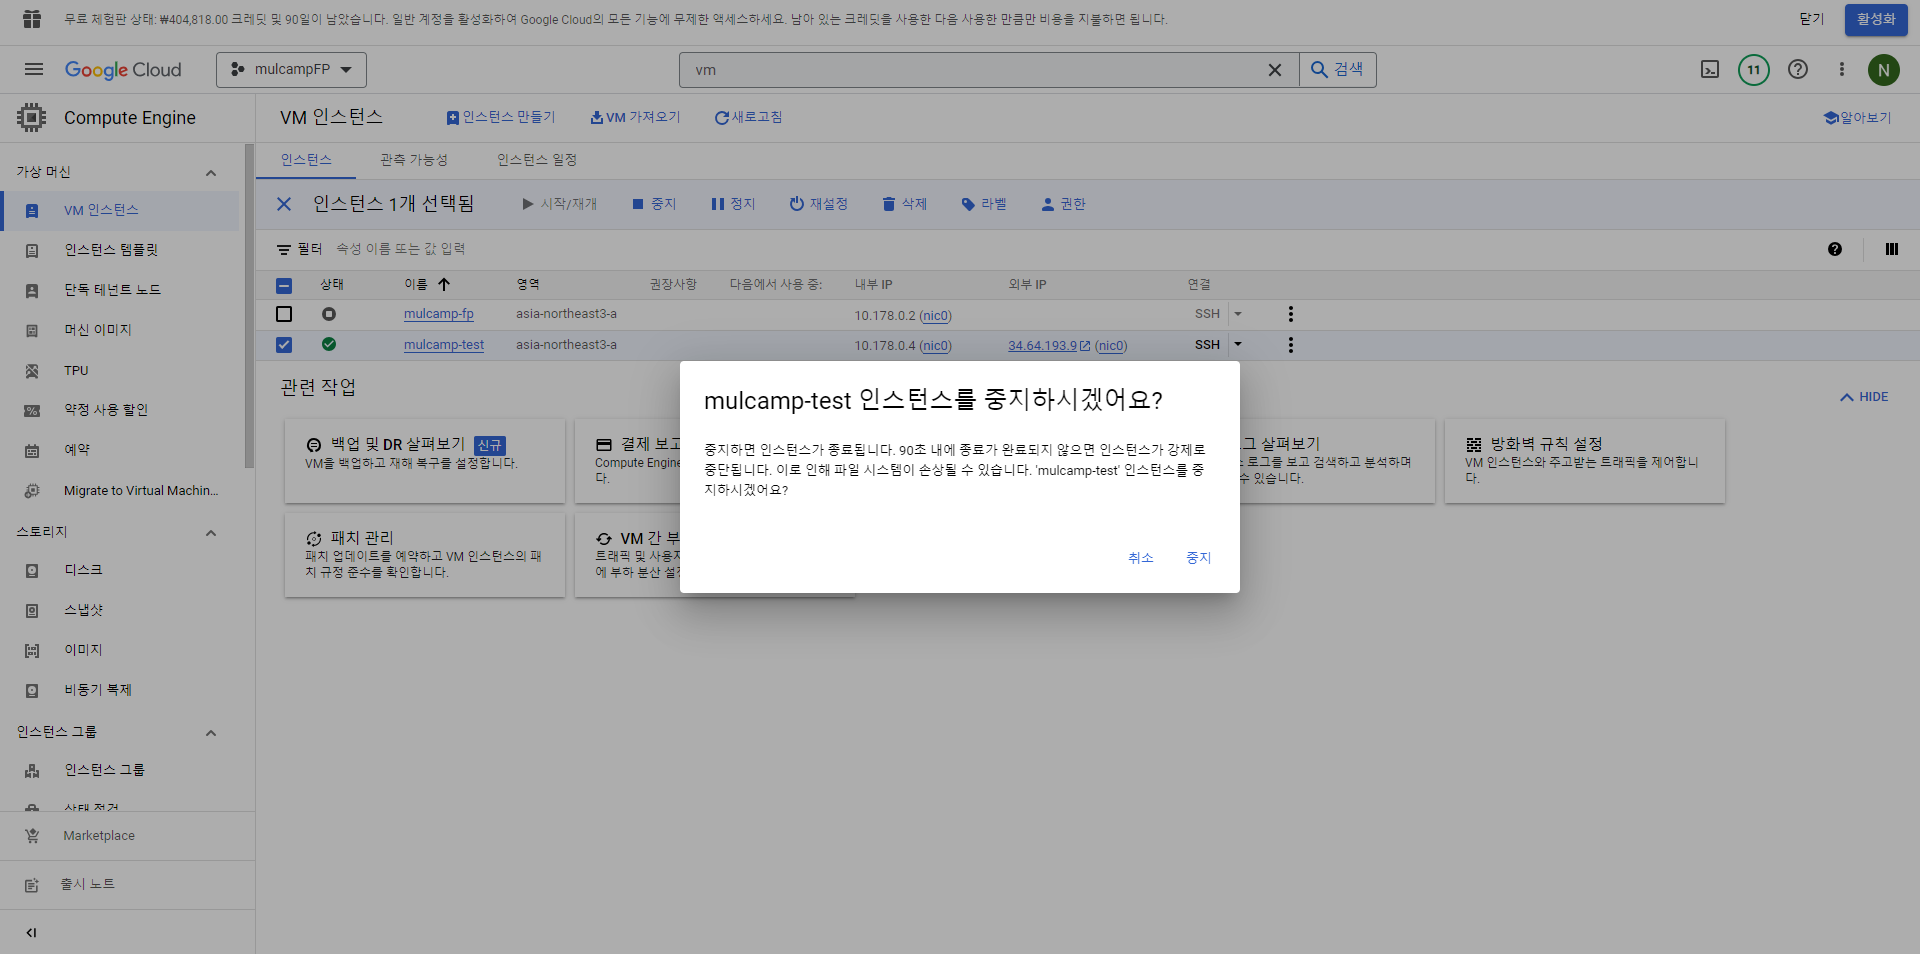Viewport: 1920px width, 954px height.
Task: Clear the search field with X
Action: pos(1275,69)
